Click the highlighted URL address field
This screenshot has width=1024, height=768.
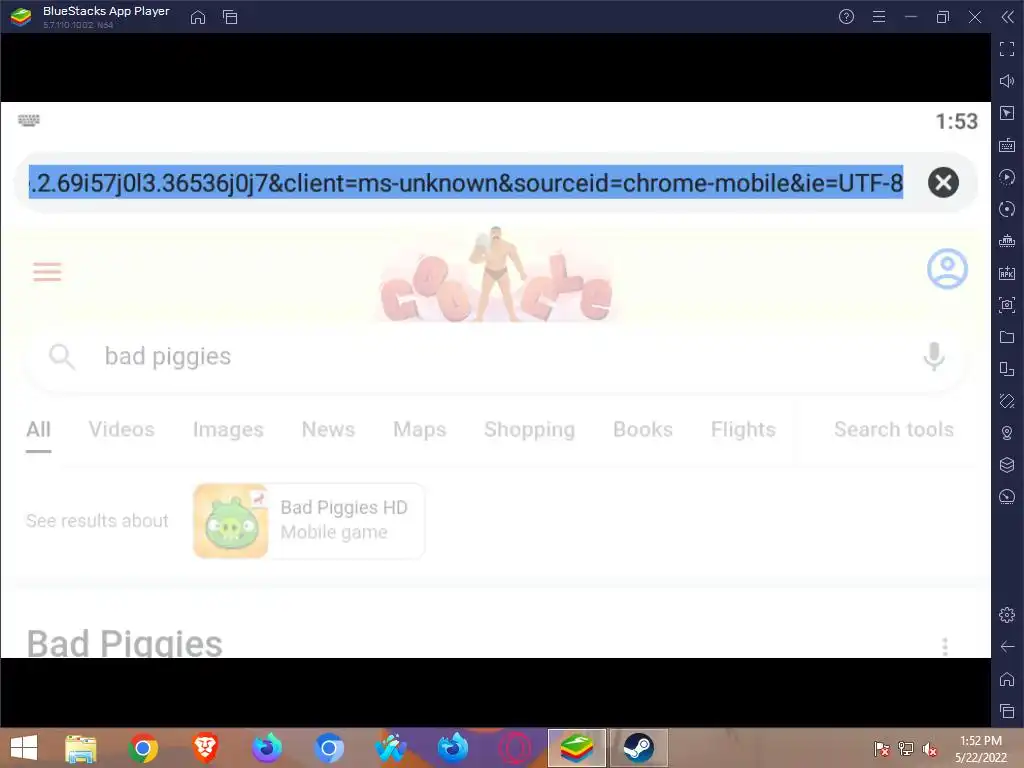(466, 182)
